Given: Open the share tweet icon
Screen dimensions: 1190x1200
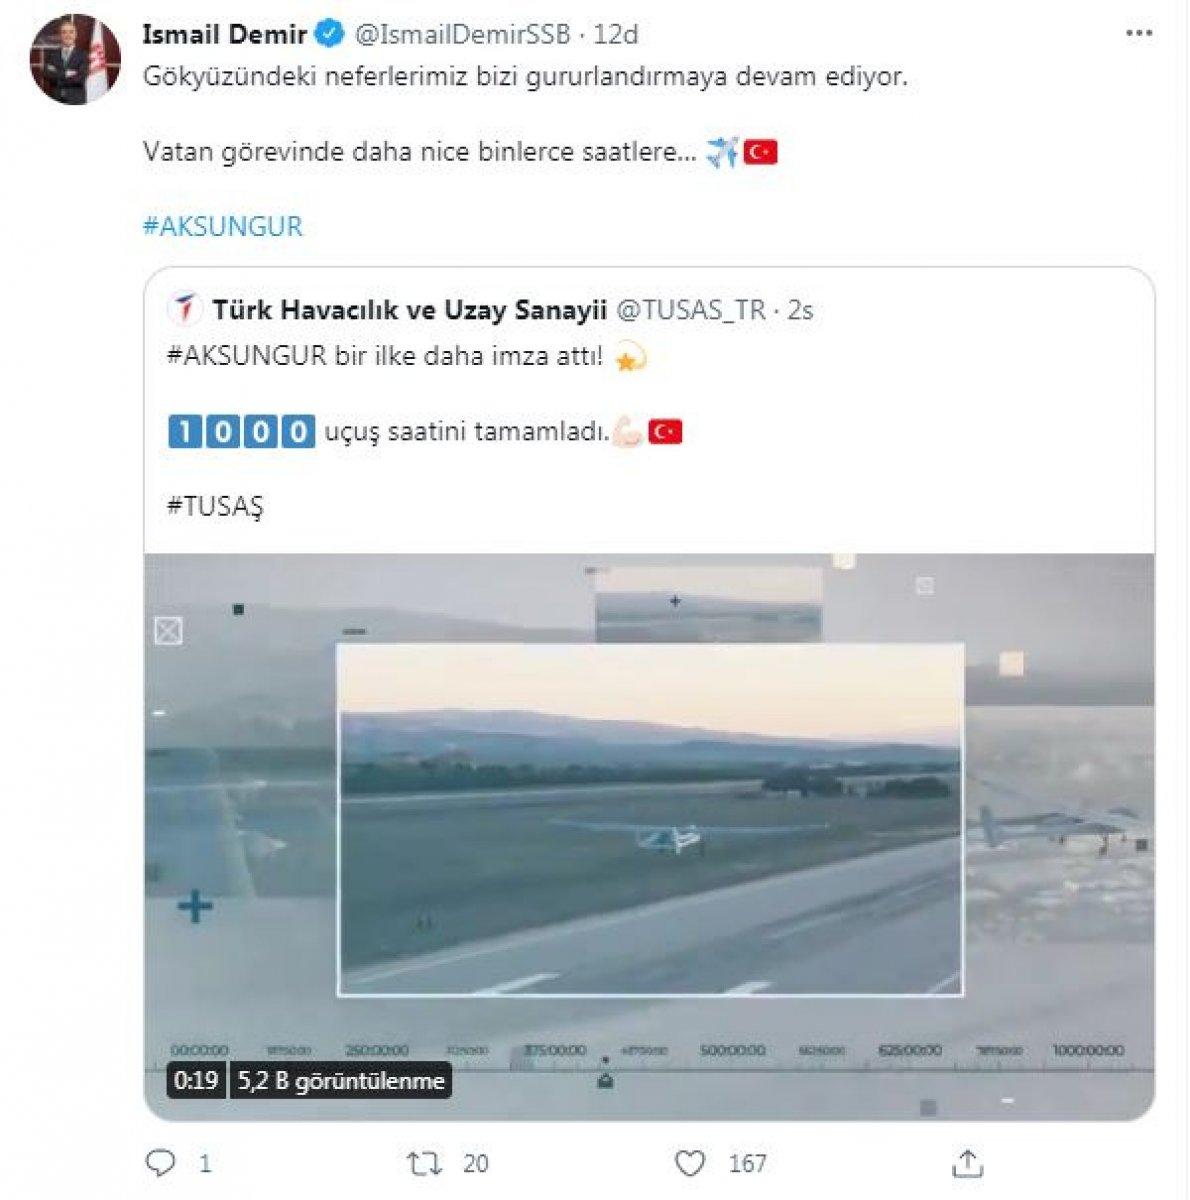Looking at the screenshot, I should tap(966, 1163).
